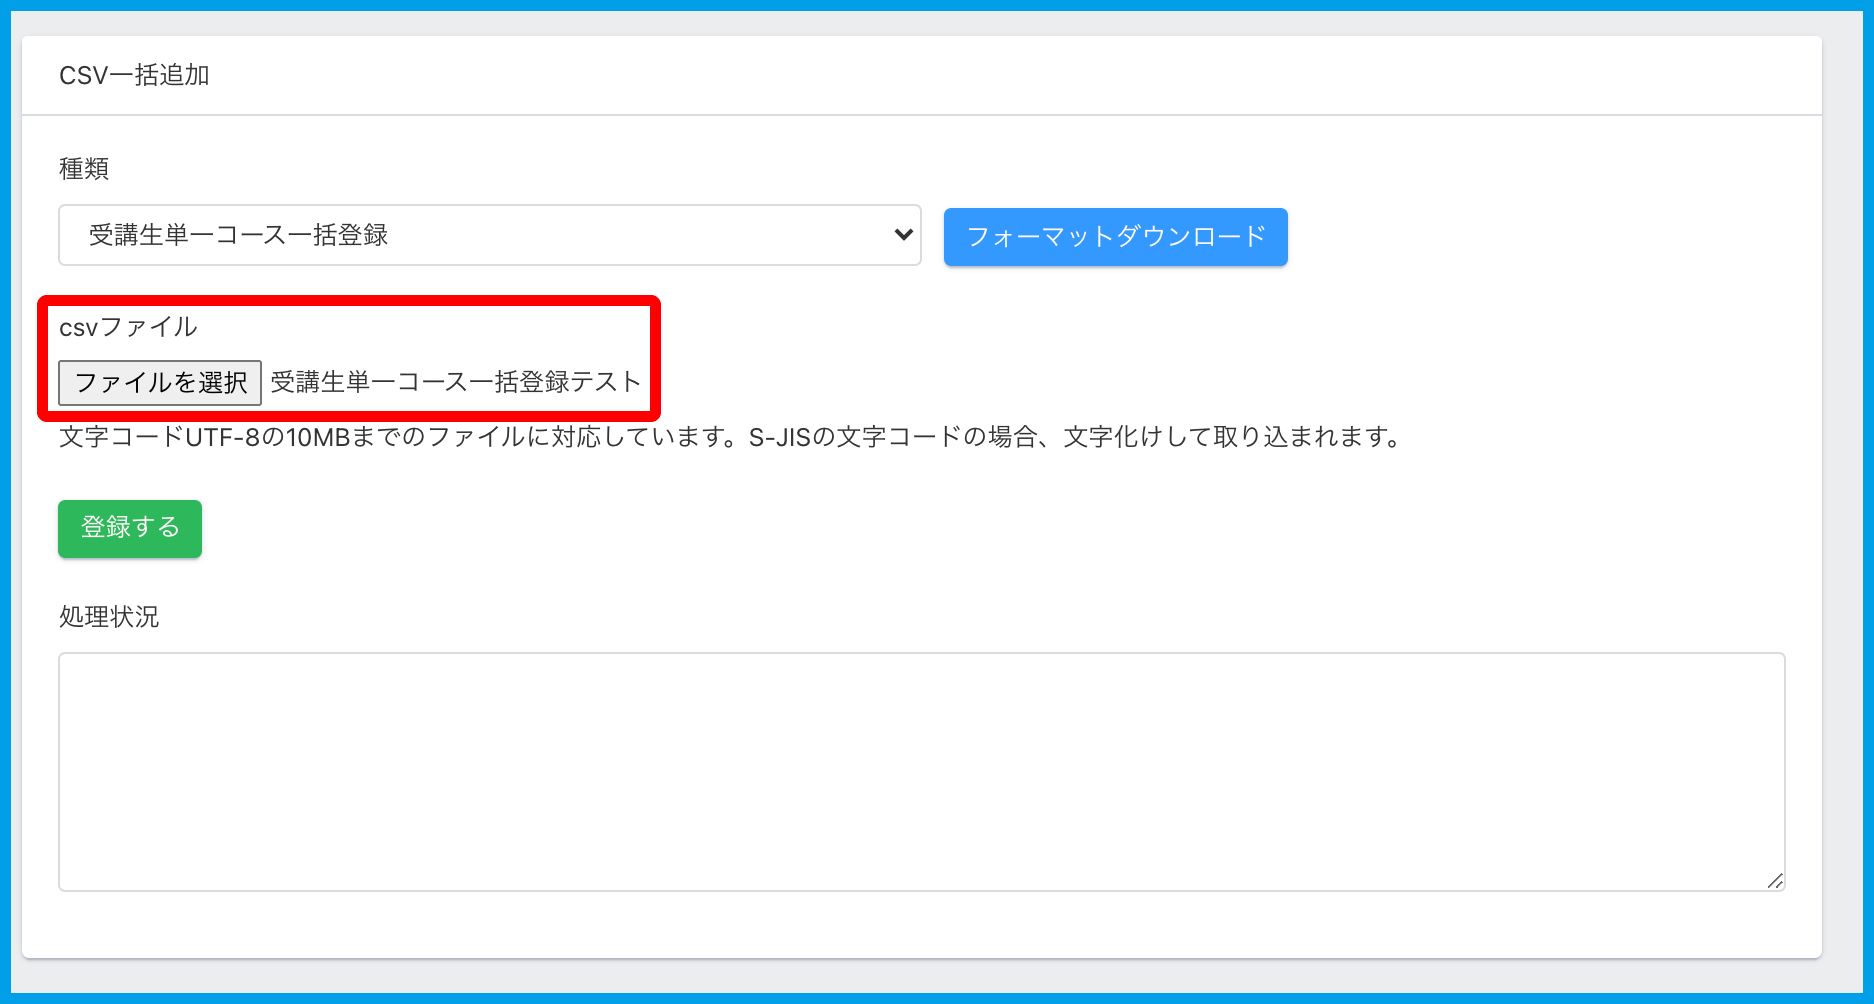
Task: Focus the 処理状況 text area
Action: pyautogui.click(x=920, y=771)
